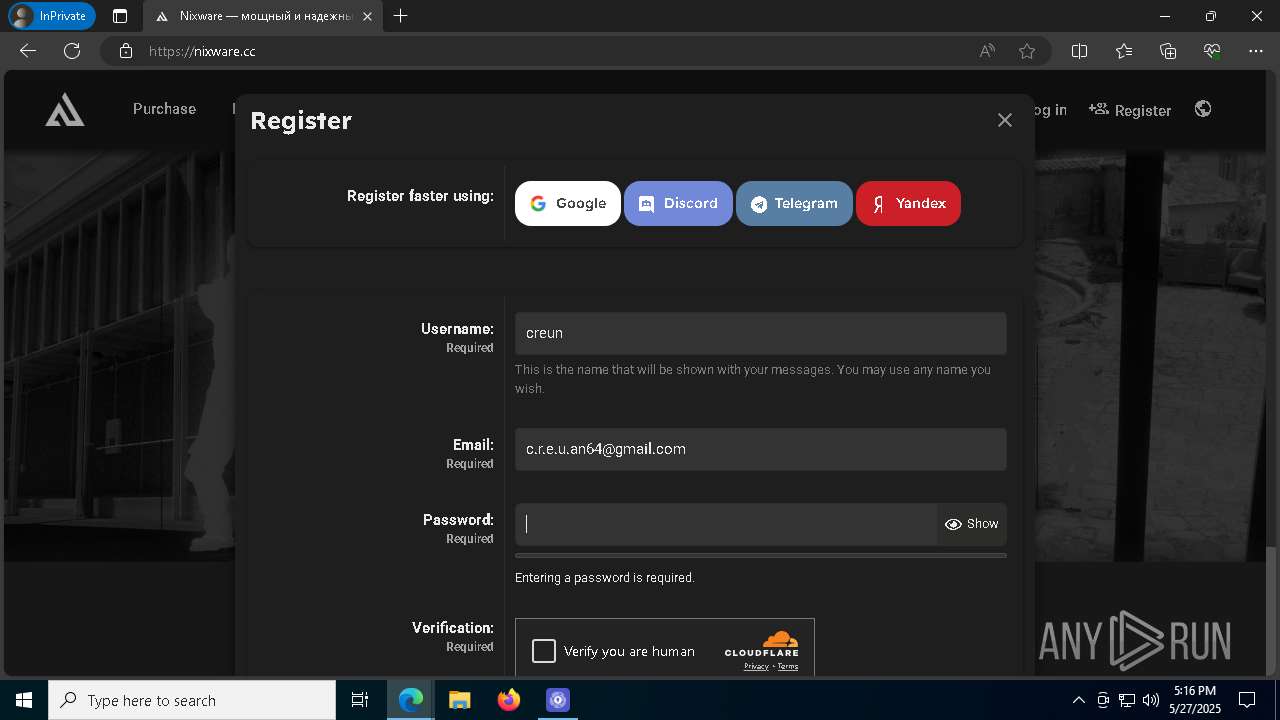Open Task View on the taskbar
Screen dimensions: 1280x720
tap(360, 700)
